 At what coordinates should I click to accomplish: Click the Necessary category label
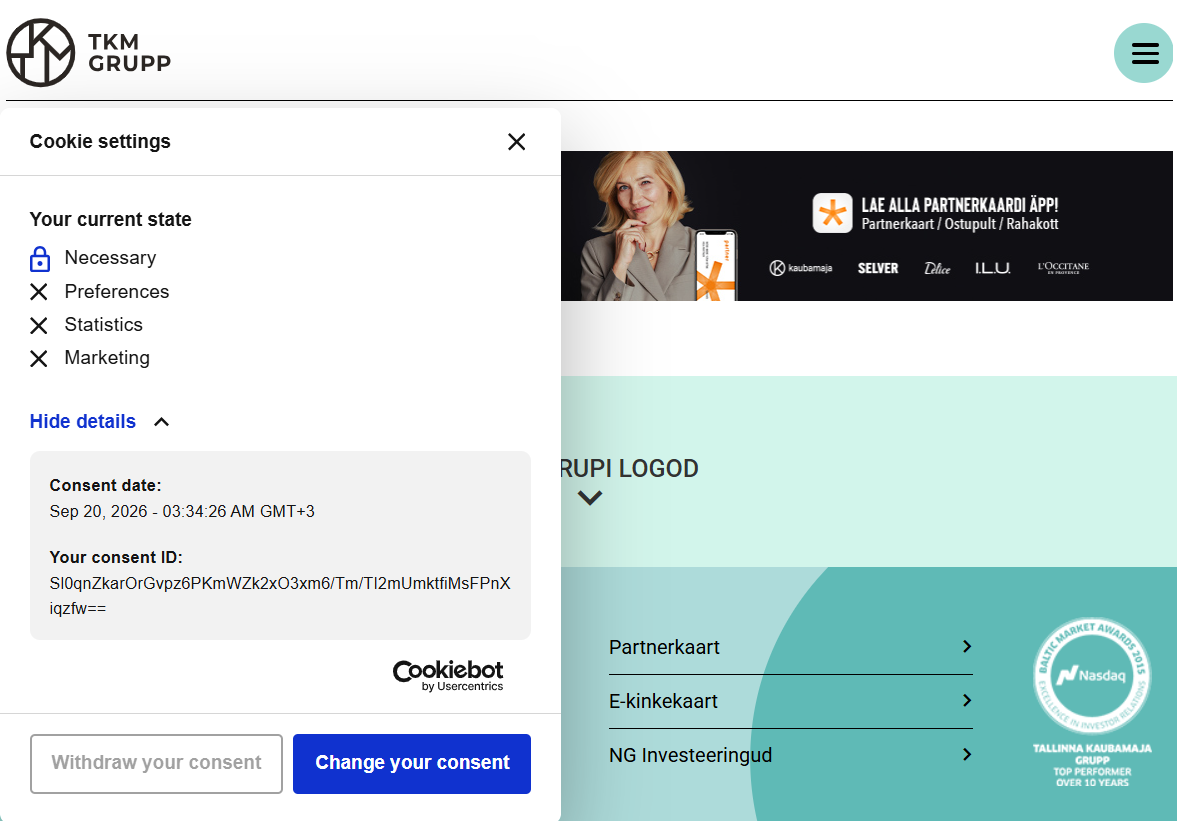[110, 257]
